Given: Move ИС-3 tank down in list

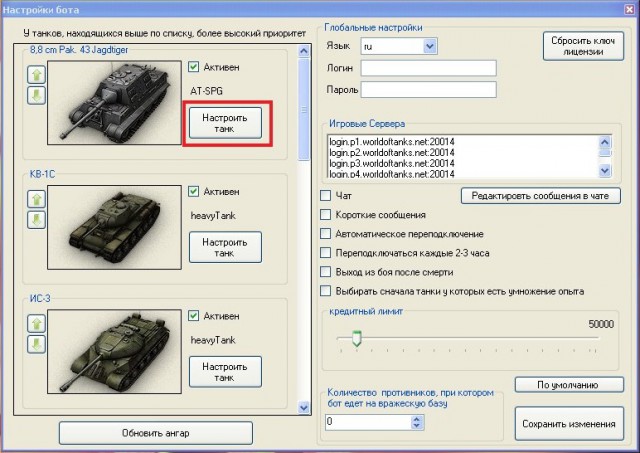Looking at the screenshot, I should click(x=36, y=344).
